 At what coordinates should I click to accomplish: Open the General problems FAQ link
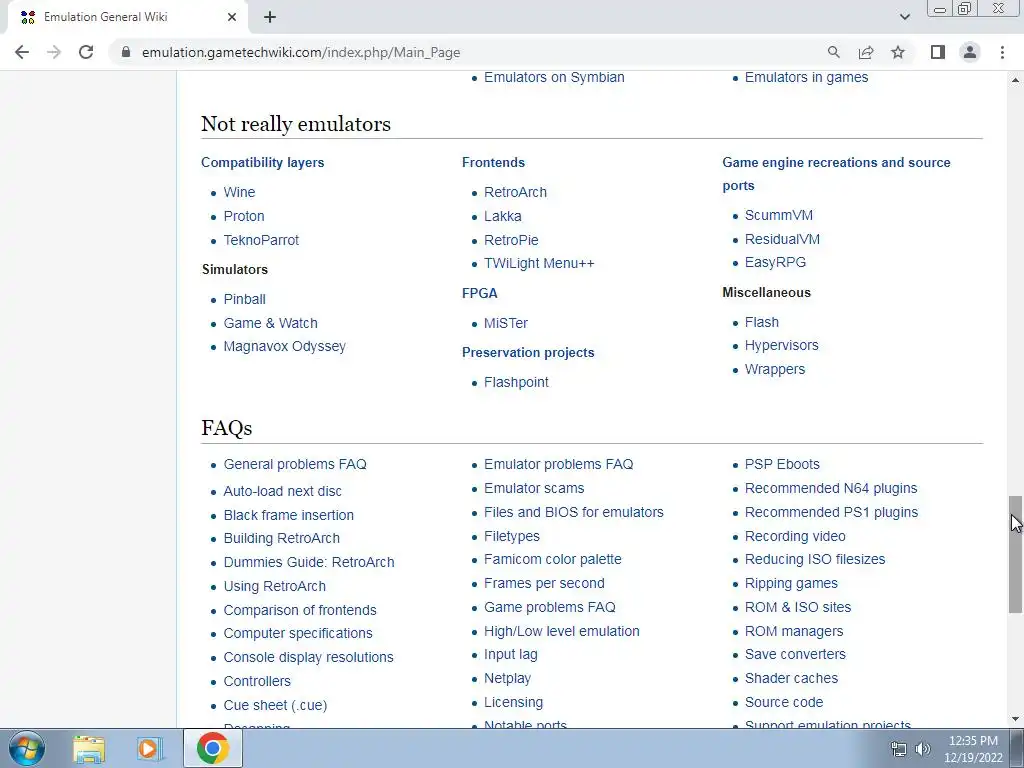coord(295,464)
